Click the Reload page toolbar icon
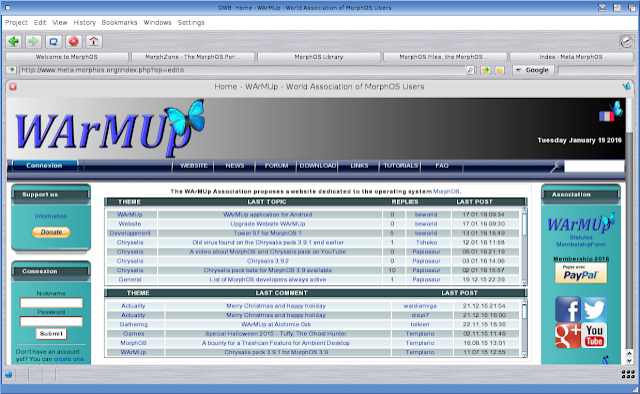Viewport: 640px width, 394px height. 53,42
